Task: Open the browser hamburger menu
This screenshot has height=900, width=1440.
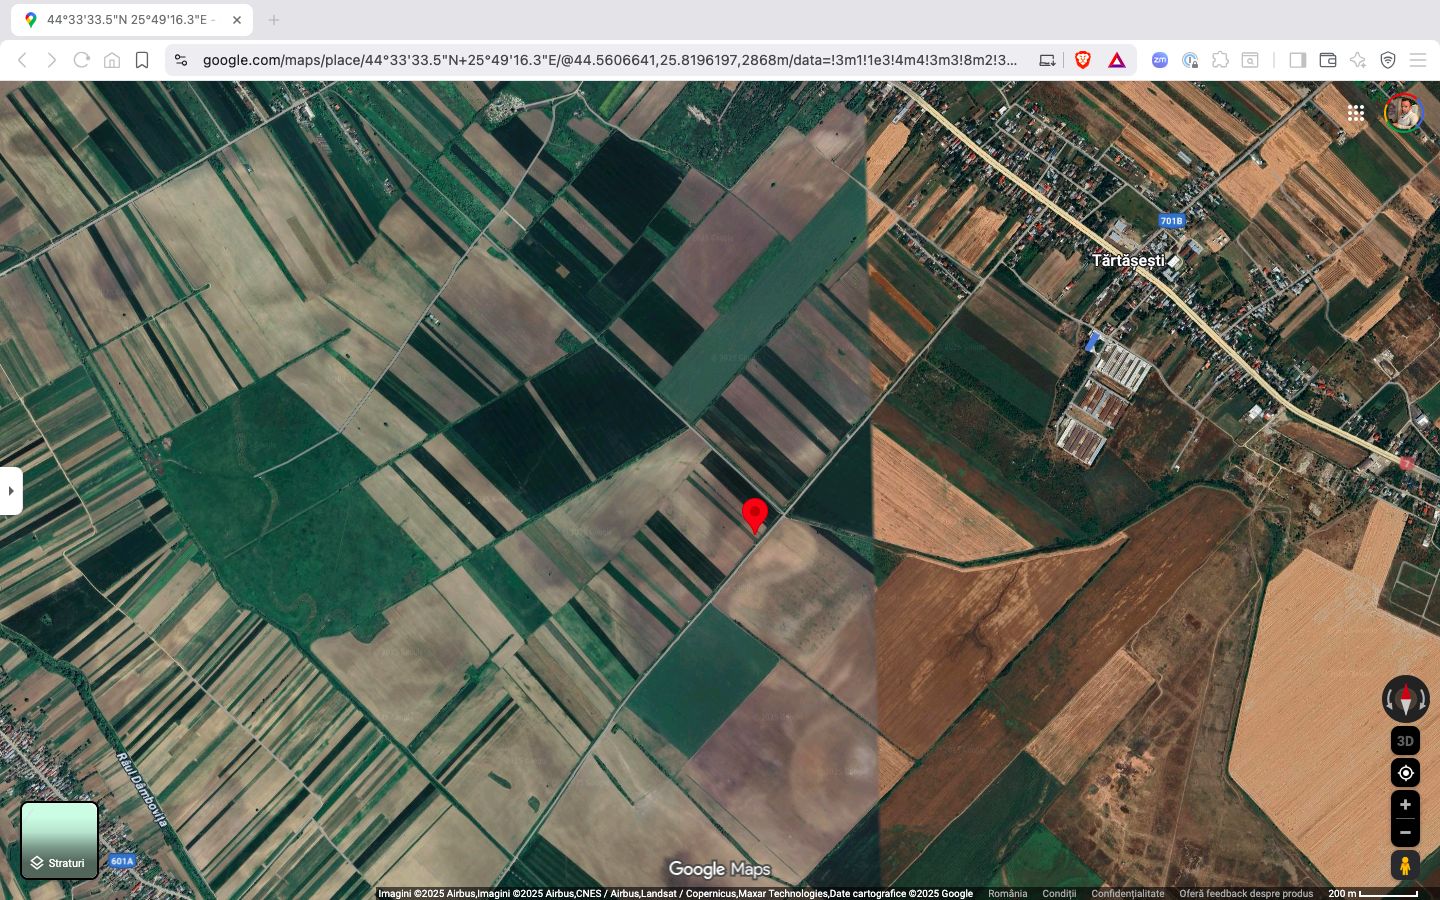Action: [x=1418, y=60]
